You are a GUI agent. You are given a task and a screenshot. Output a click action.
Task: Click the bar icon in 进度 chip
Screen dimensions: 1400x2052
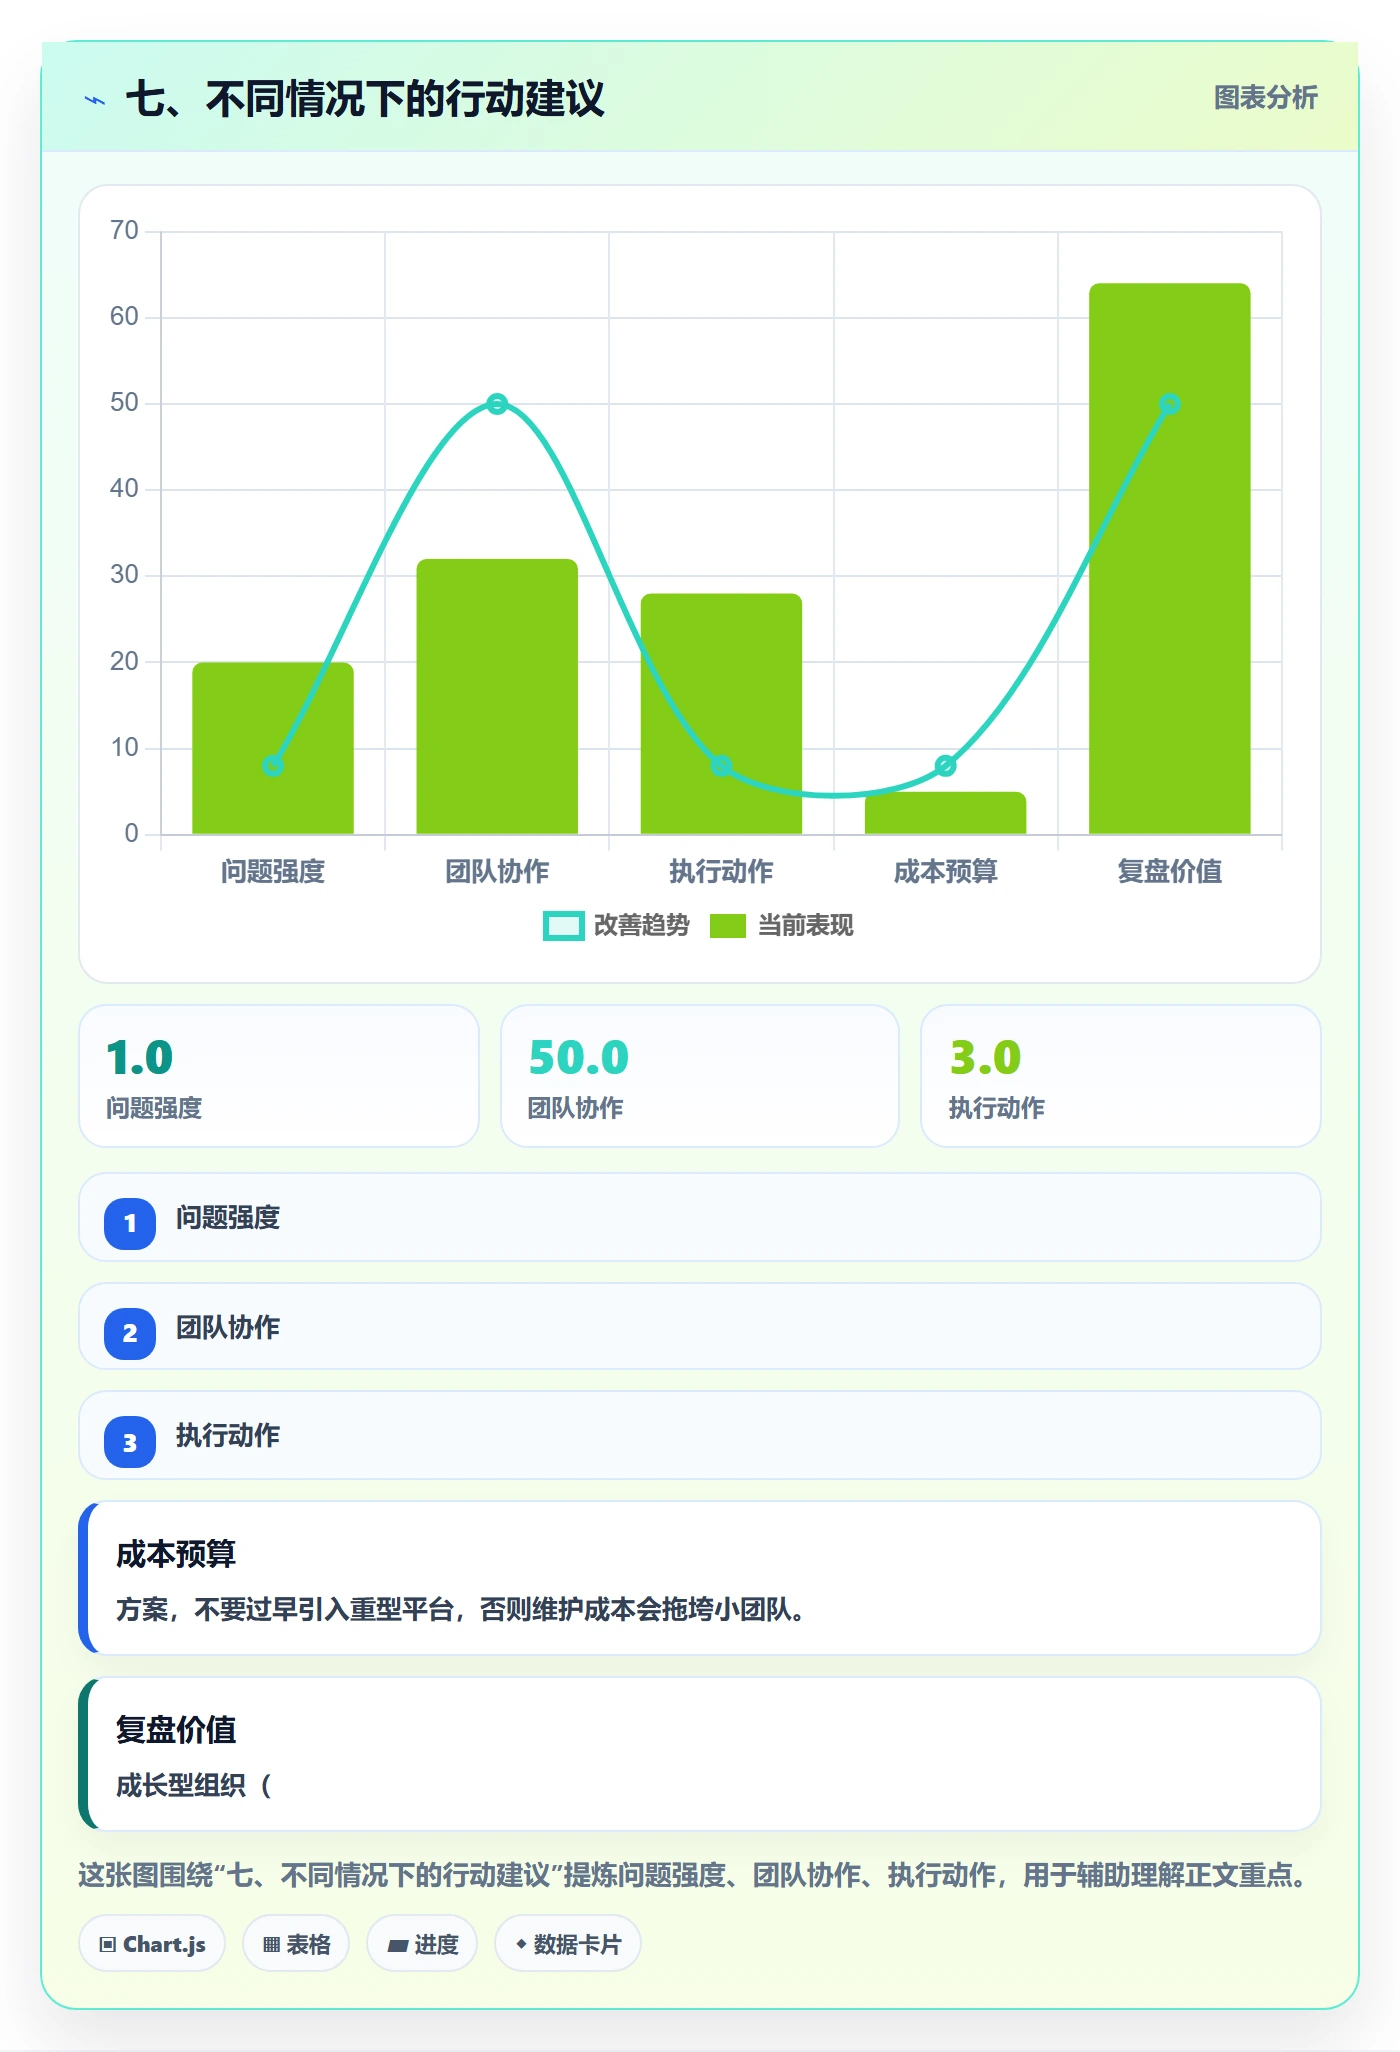pyautogui.click(x=398, y=1946)
